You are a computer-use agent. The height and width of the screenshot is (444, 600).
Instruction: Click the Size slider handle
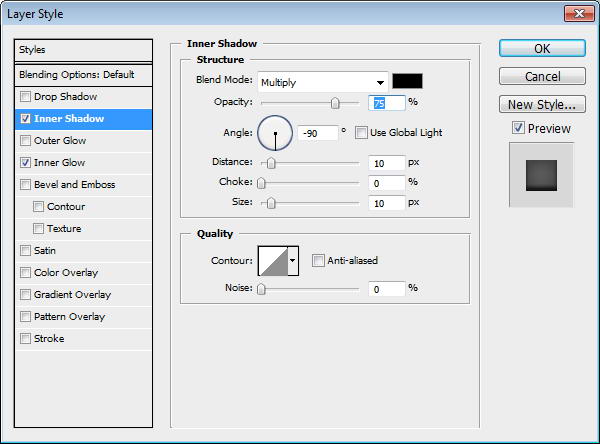pyautogui.click(x=271, y=203)
